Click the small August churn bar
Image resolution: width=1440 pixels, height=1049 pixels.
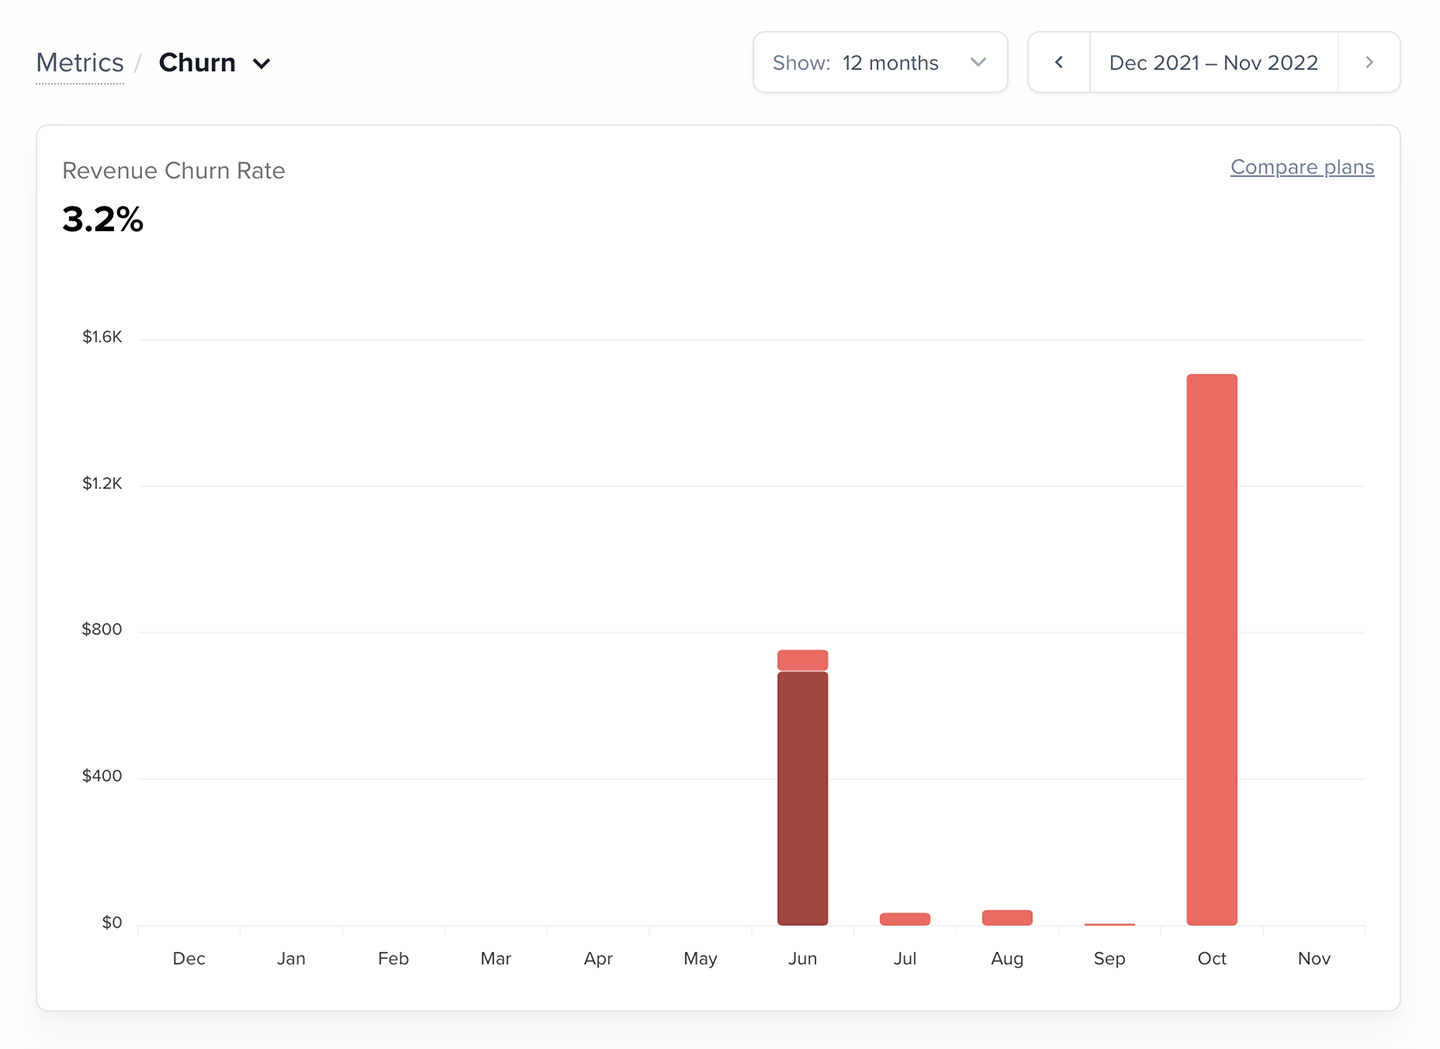(1007, 917)
